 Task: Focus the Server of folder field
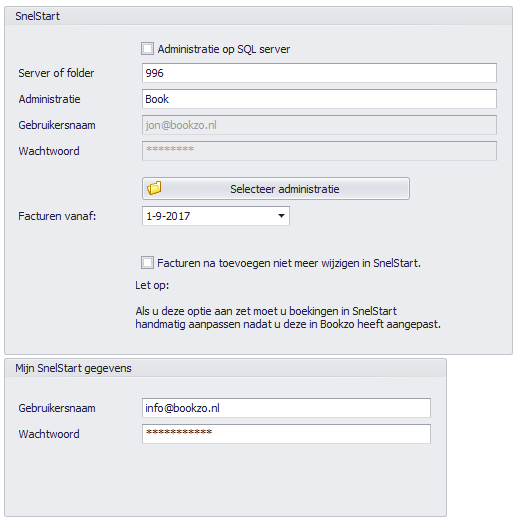point(319,73)
